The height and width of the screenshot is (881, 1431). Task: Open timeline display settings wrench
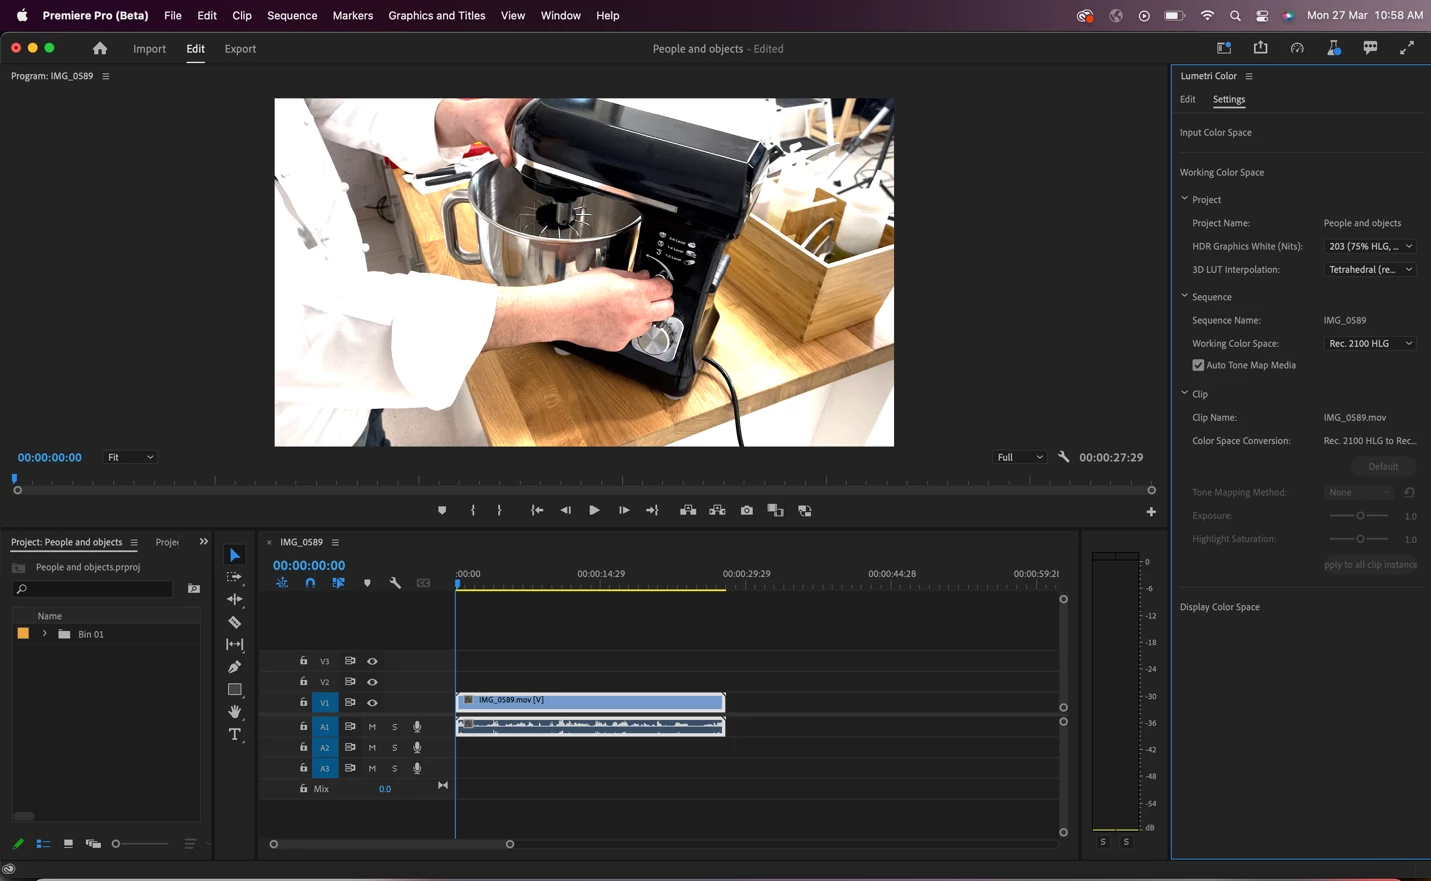click(395, 583)
